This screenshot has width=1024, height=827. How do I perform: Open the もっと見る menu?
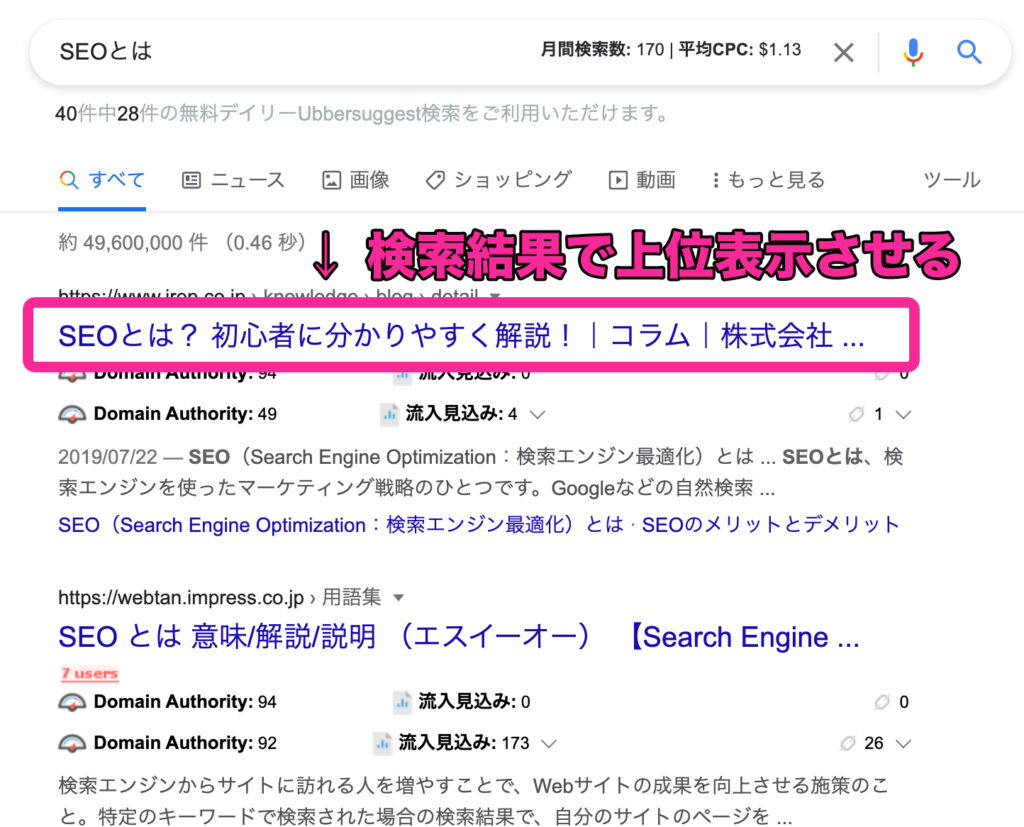click(769, 180)
